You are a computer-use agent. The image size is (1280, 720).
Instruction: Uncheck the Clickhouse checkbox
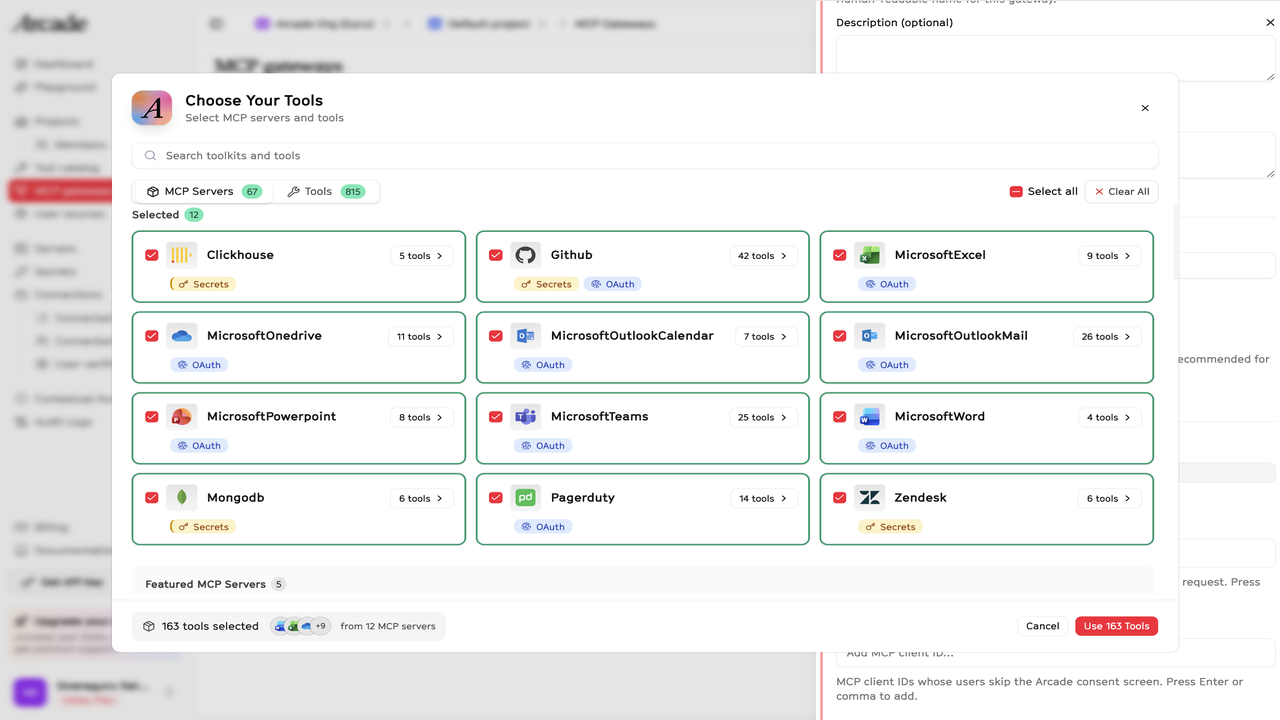(x=152, y=255)
